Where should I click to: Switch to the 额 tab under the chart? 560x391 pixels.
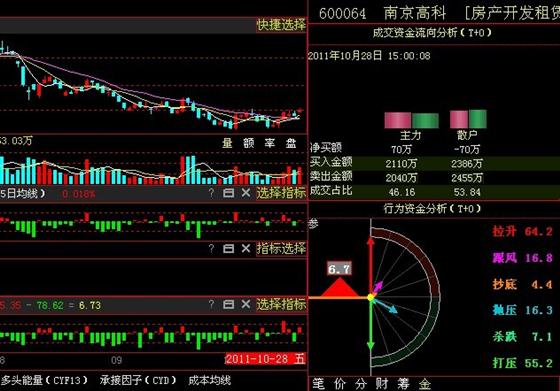pos(249,143)
